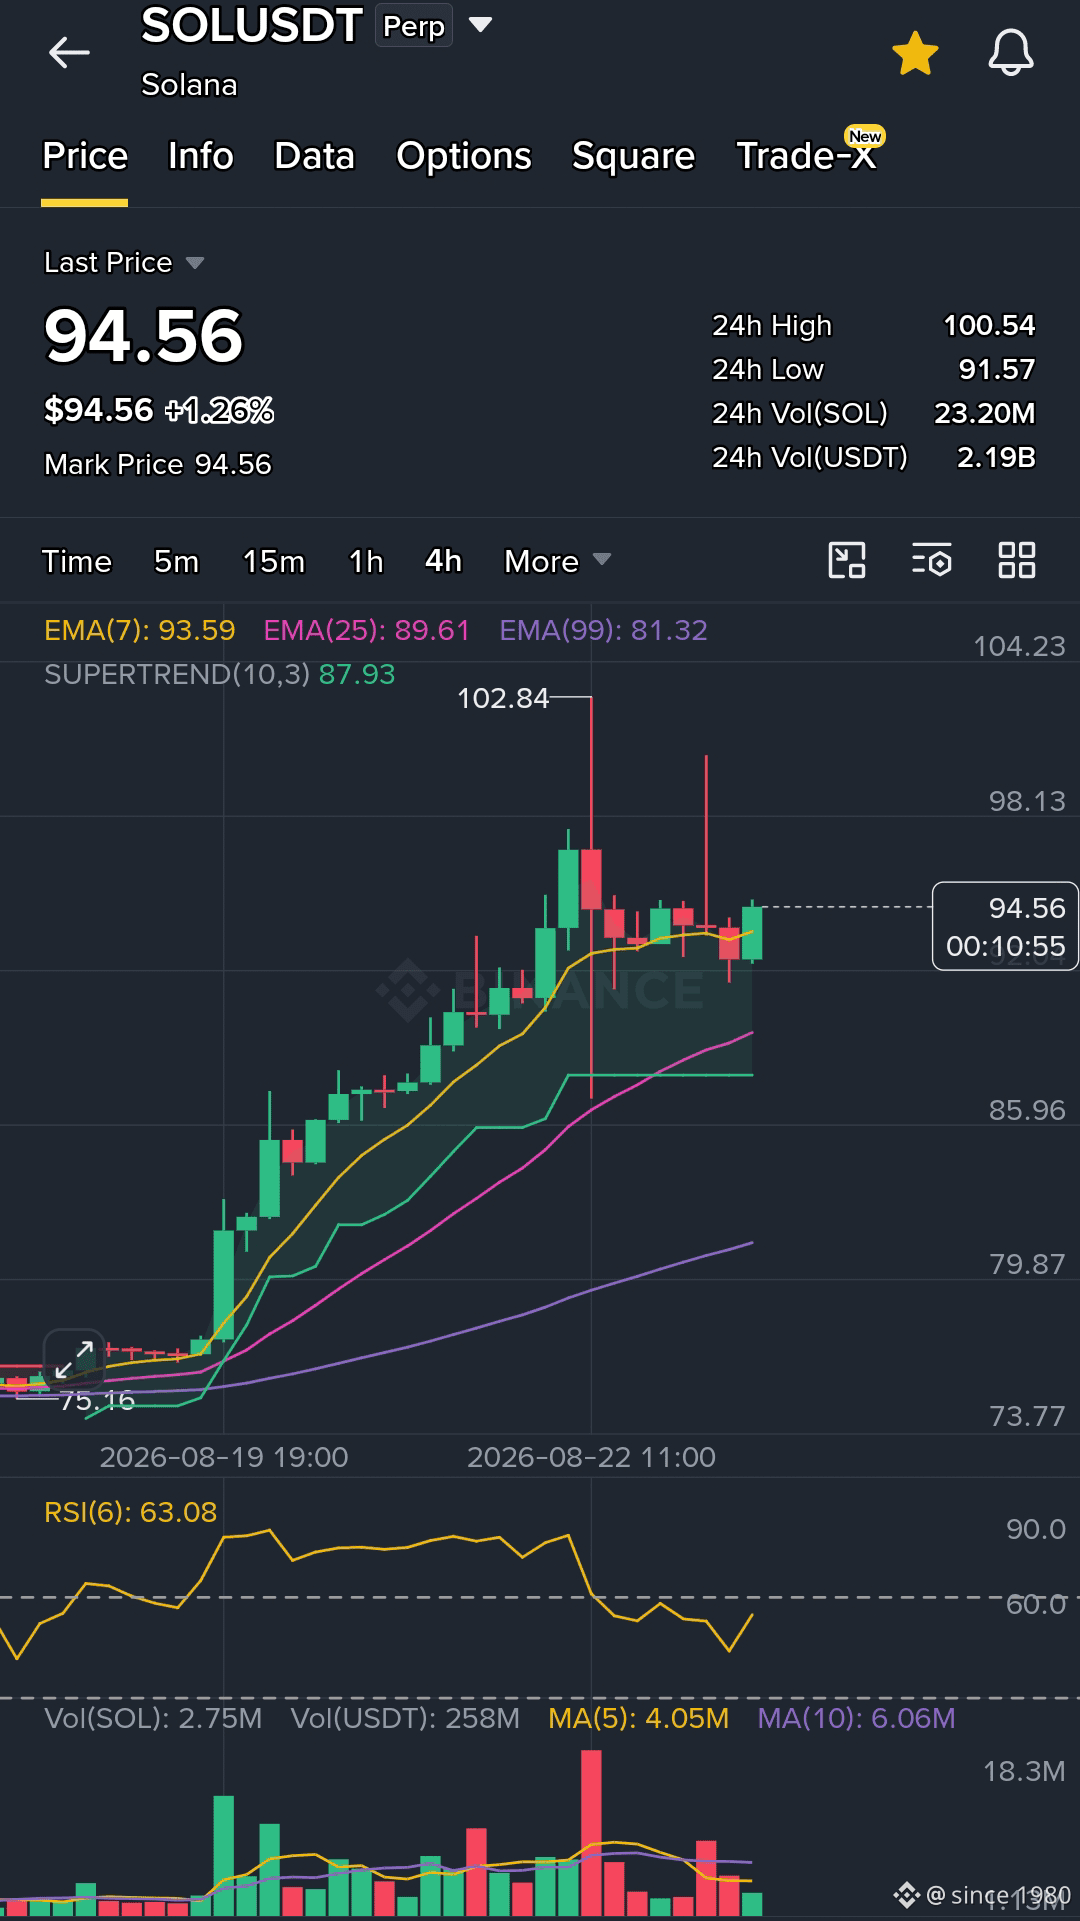Tap the back arrow icon
1080x1921 pixels.
pos(69,52)
